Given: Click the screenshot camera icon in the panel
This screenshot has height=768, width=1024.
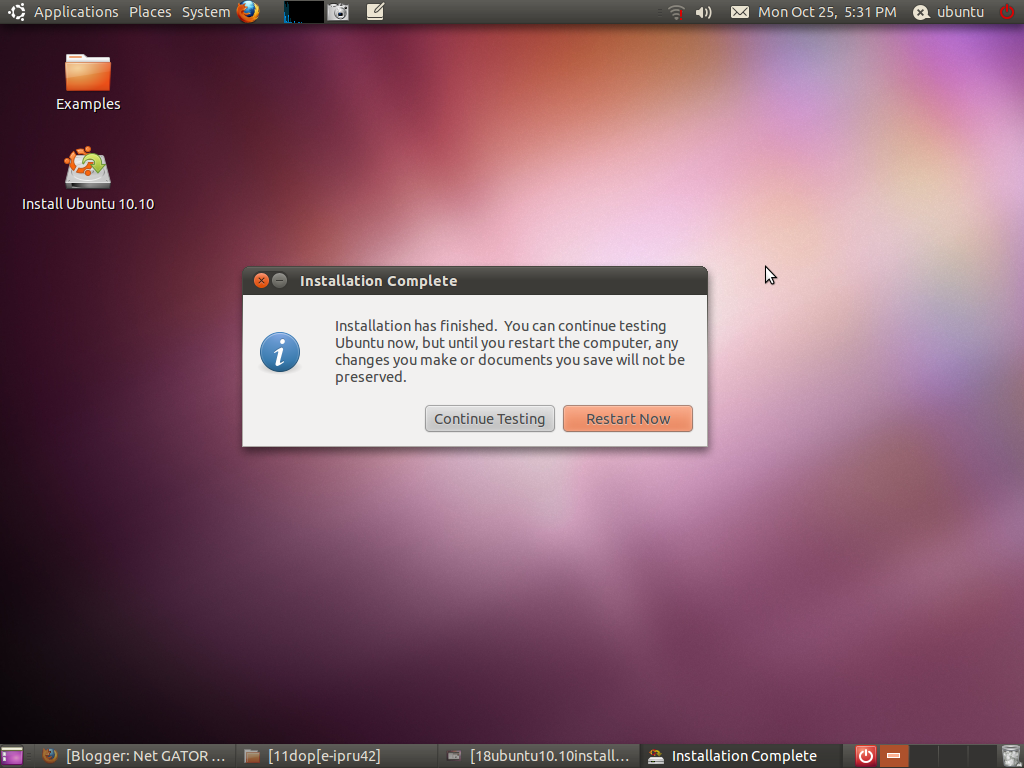Looking at the screenshot, I should click(x=339, y=12).
